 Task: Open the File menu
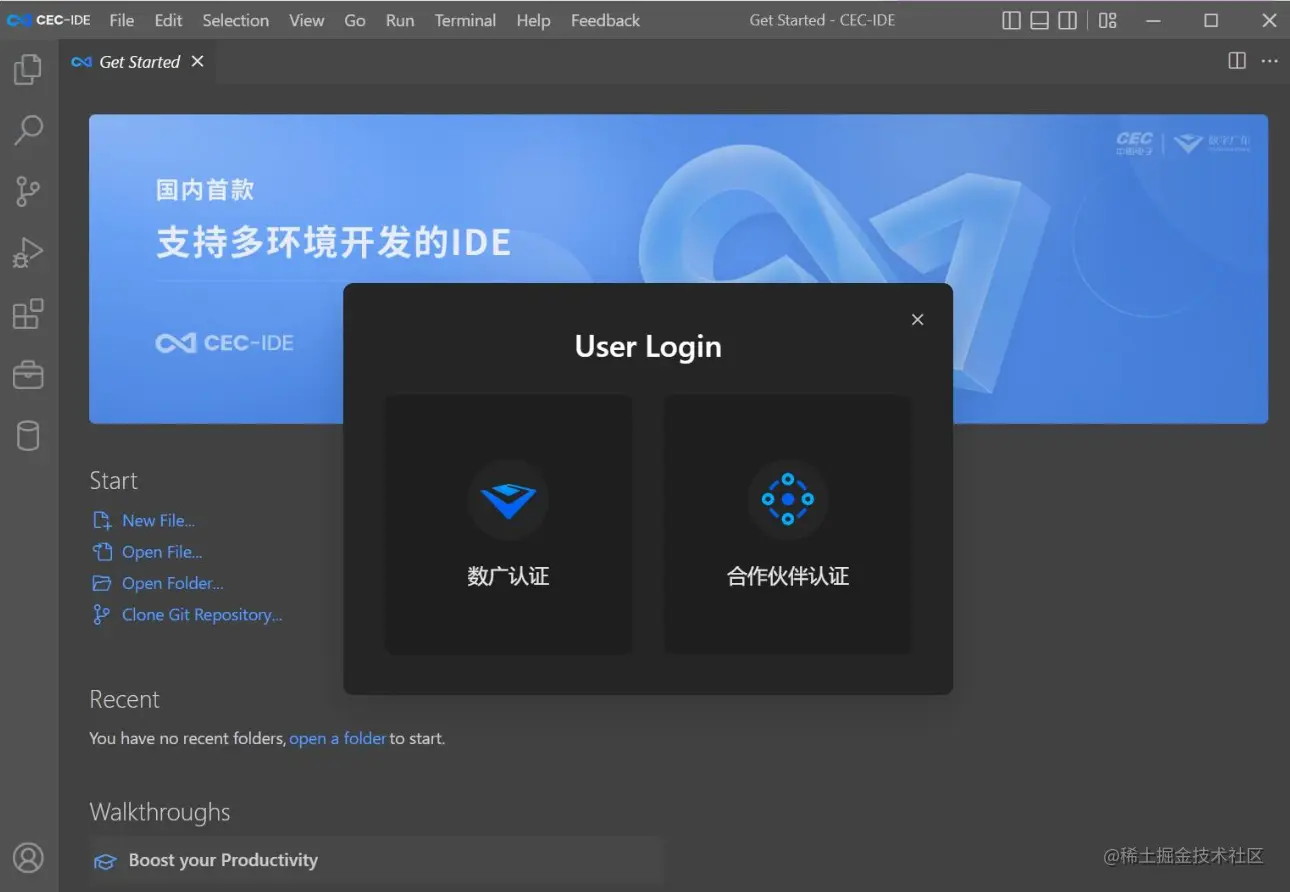click(x=122, y=20)
